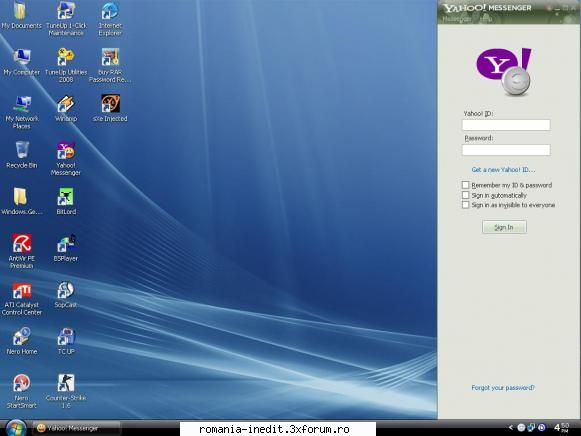Open the Messenger menu in Yahoo window
Viewport: 581px width, 436px height.
[456, 19]
